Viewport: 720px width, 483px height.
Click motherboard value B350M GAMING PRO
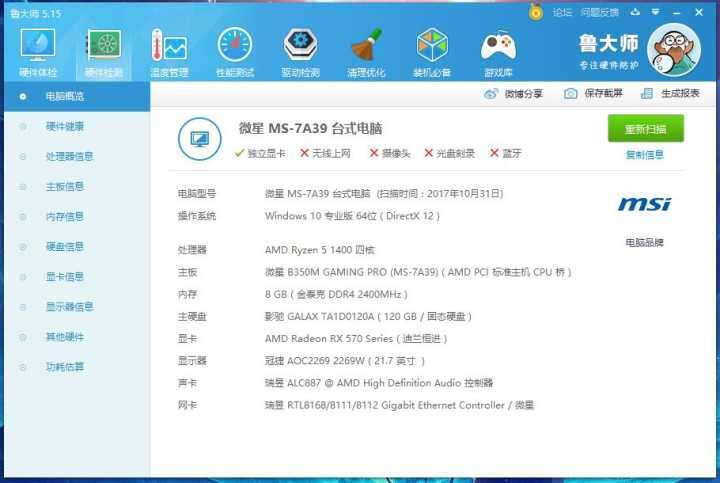[x=418, y=272]
